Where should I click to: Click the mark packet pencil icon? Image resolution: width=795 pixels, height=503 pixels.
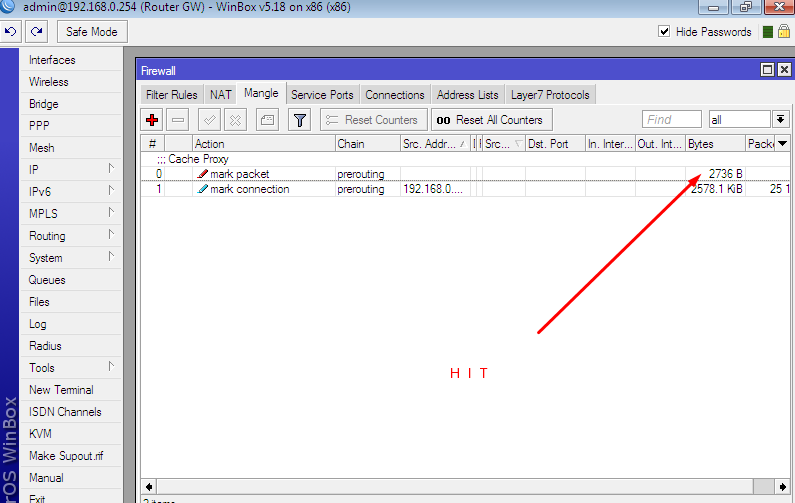[x=203, y=174]
